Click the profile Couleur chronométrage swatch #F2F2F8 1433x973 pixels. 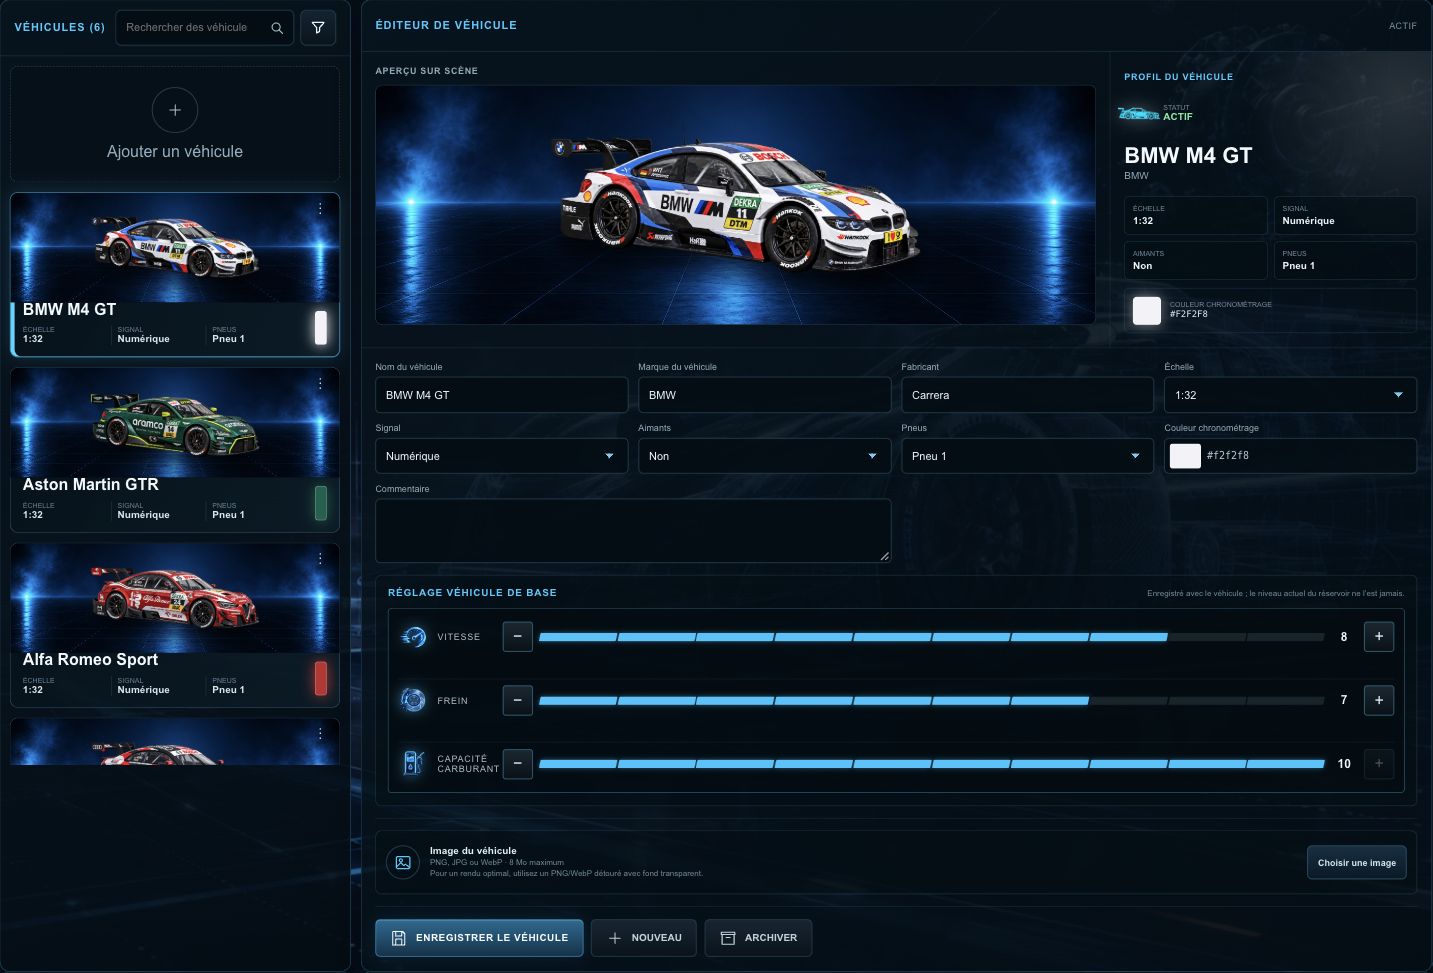pyautogui.click(x=1147, y=310)
